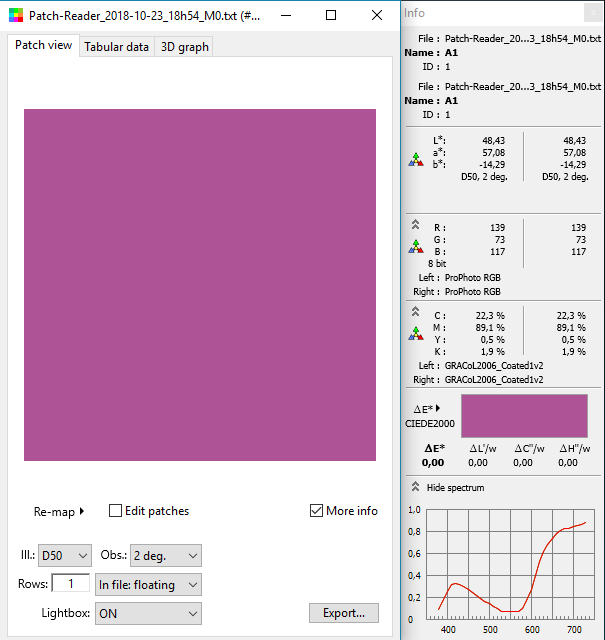Image resolution: width=605 pixels, height=640 pixels.
Task: Click the app icon in the title bar
Action: (x=16, y=16)
